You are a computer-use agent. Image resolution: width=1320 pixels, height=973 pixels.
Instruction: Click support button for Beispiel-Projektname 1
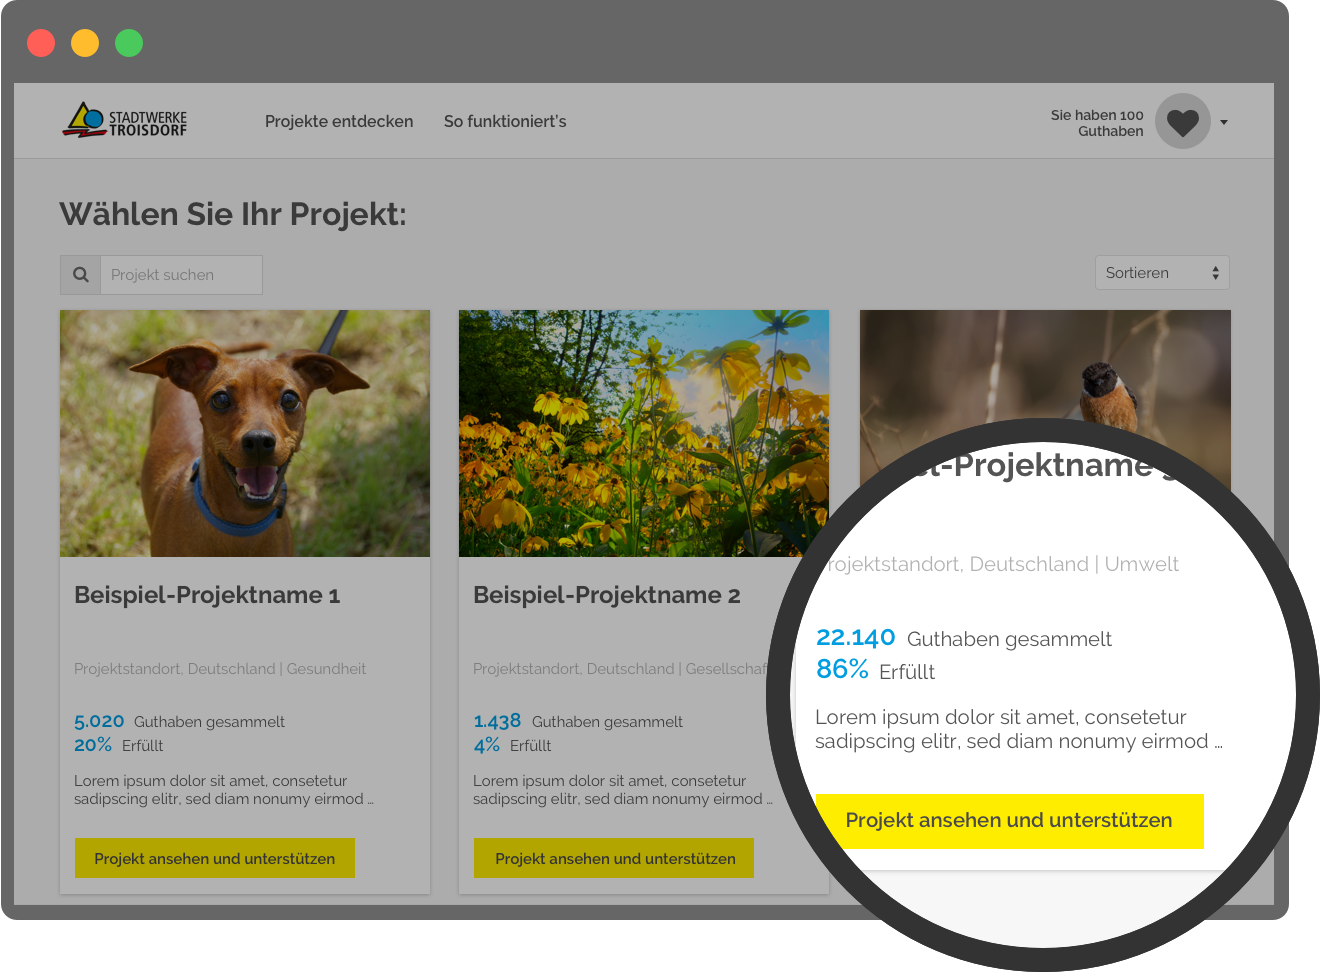point(215,858)
